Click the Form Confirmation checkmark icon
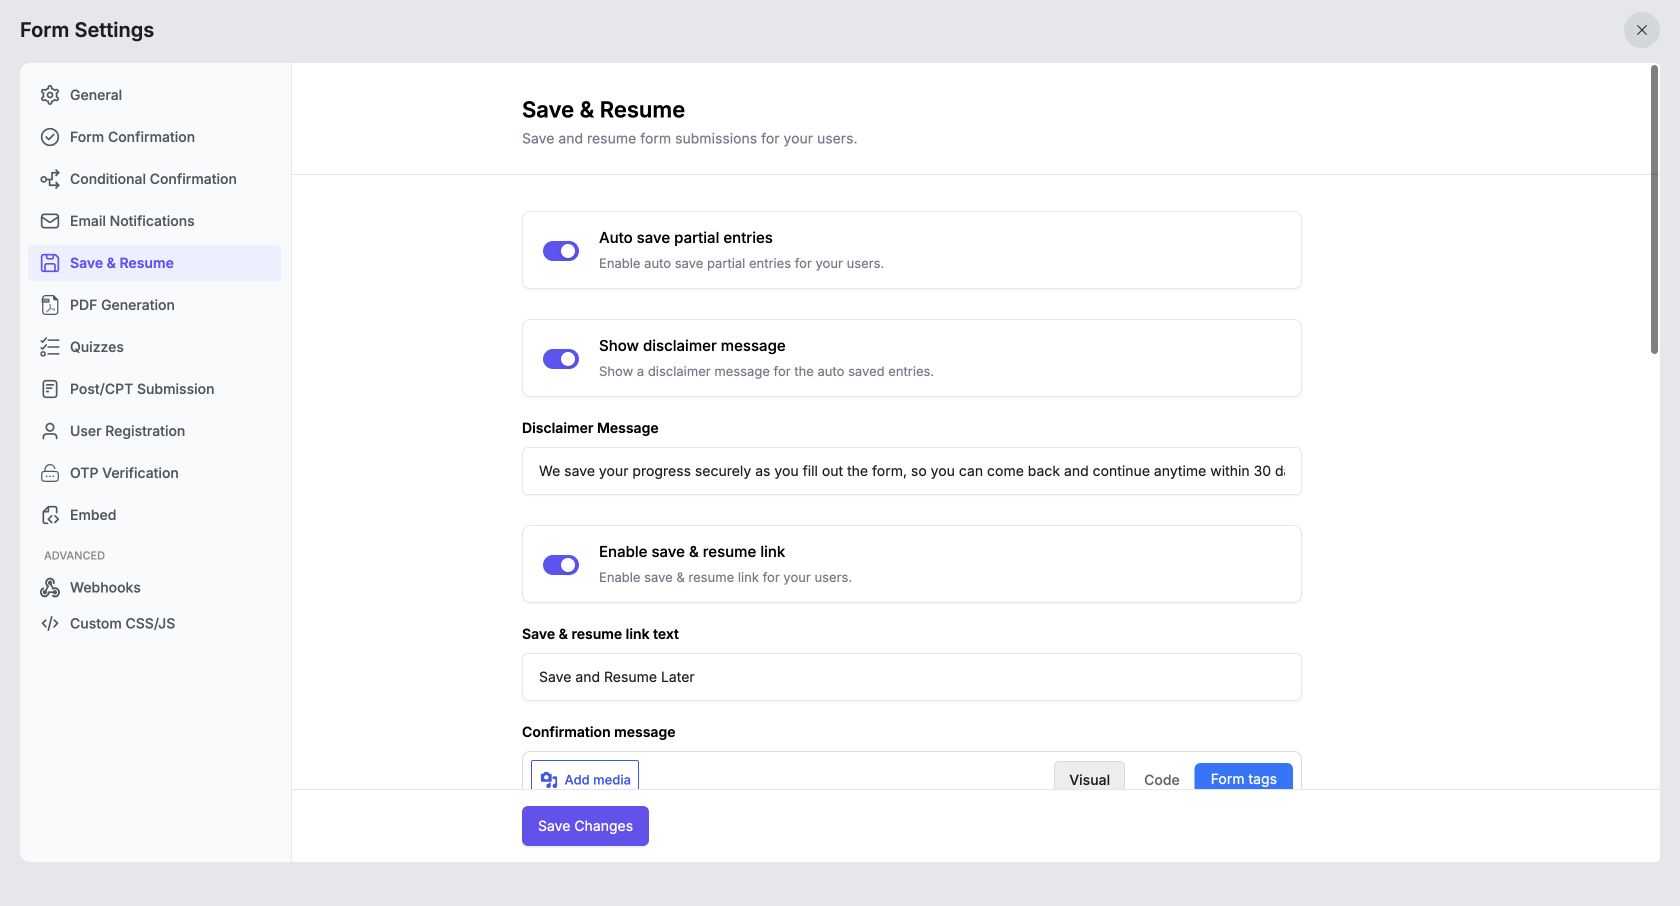 pyautogui.click(x=50, y=137)
